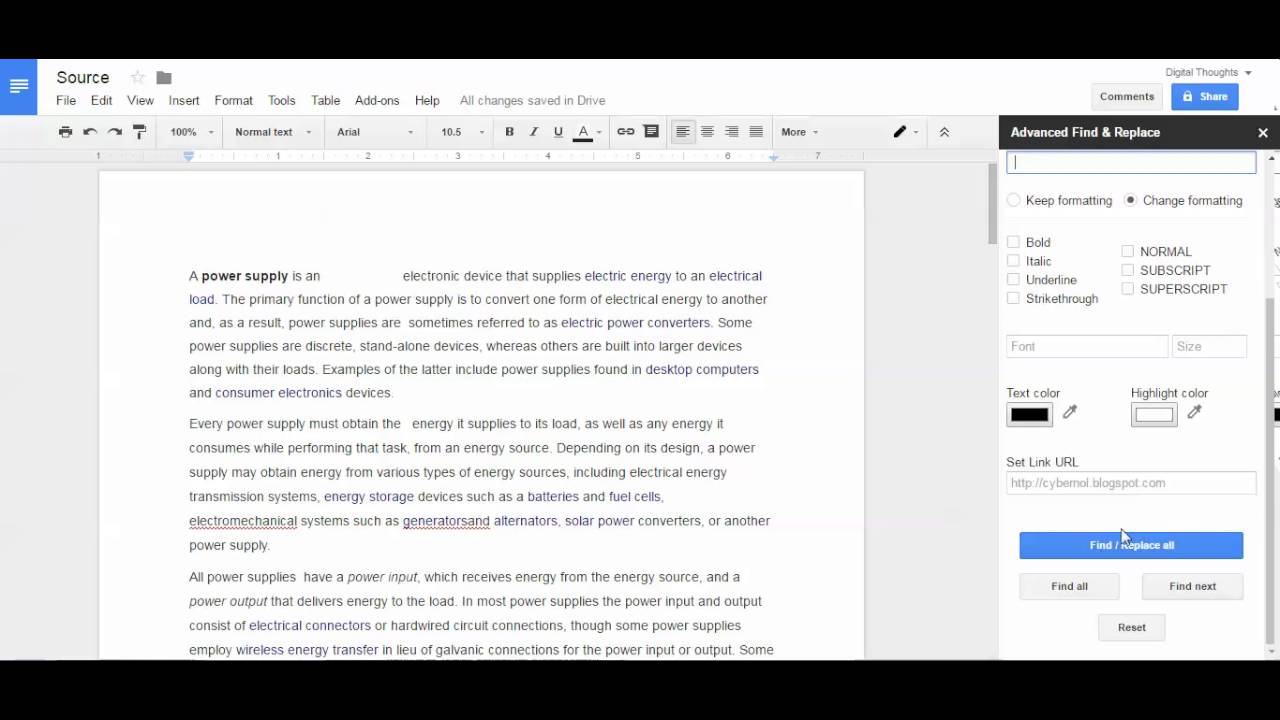Open the Insert menu
The width and height of the screenshot is (1280, 720).
click(x=184, y=100)
